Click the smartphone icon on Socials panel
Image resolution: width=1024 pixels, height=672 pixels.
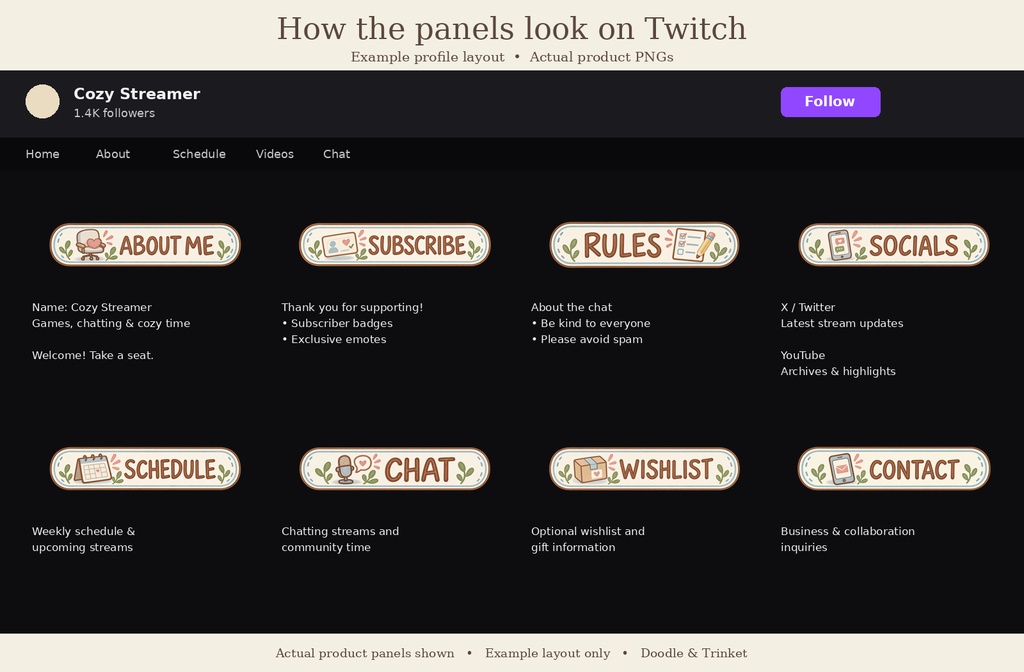(x=840, y=246)
